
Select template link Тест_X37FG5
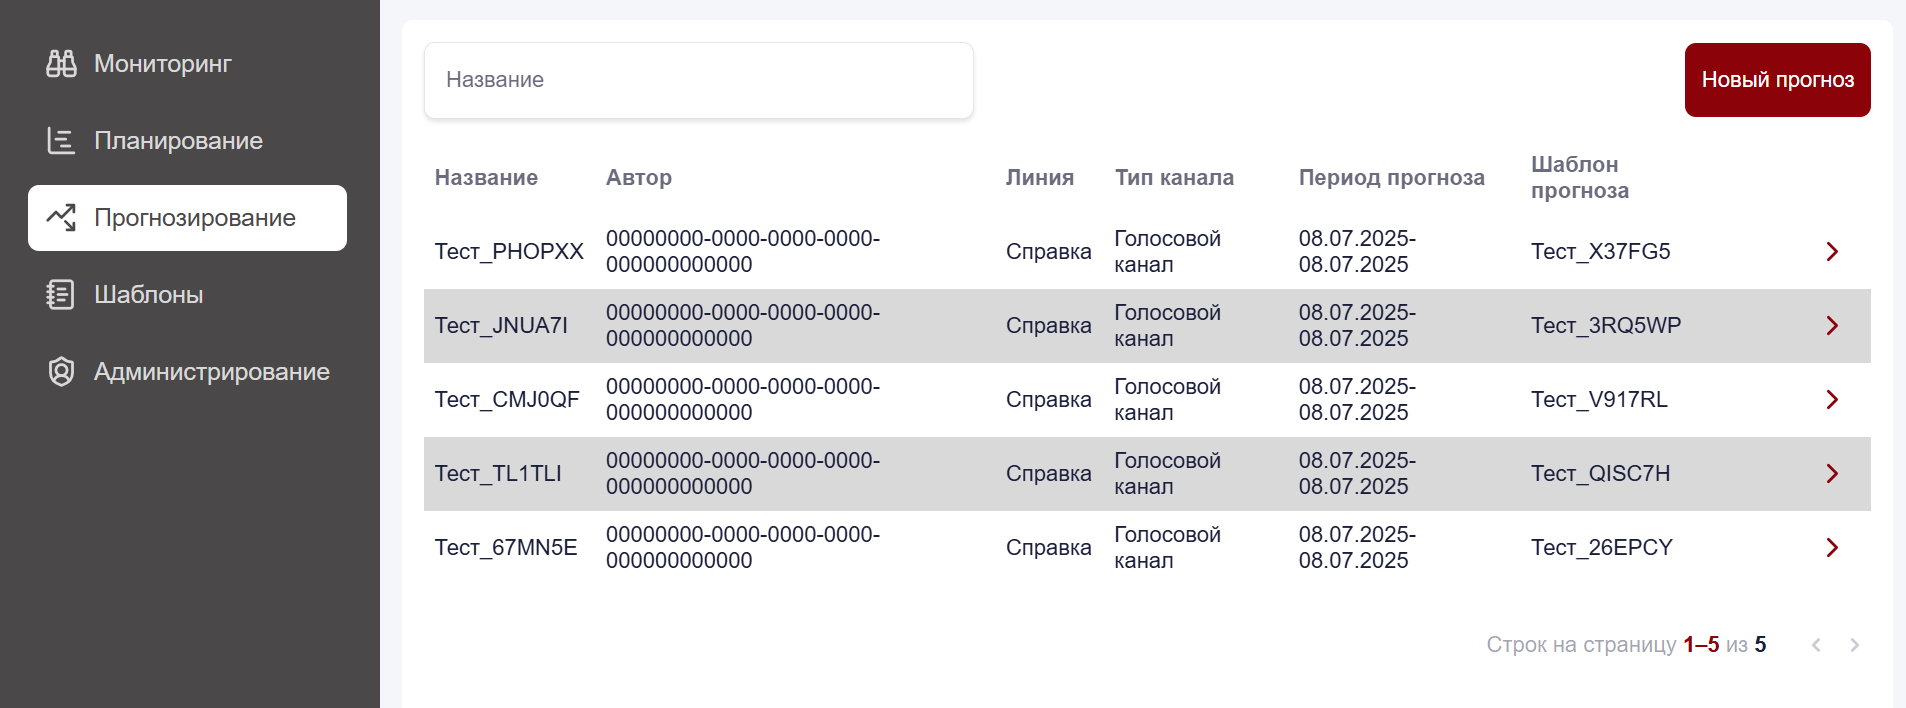tap(1600, 252)
